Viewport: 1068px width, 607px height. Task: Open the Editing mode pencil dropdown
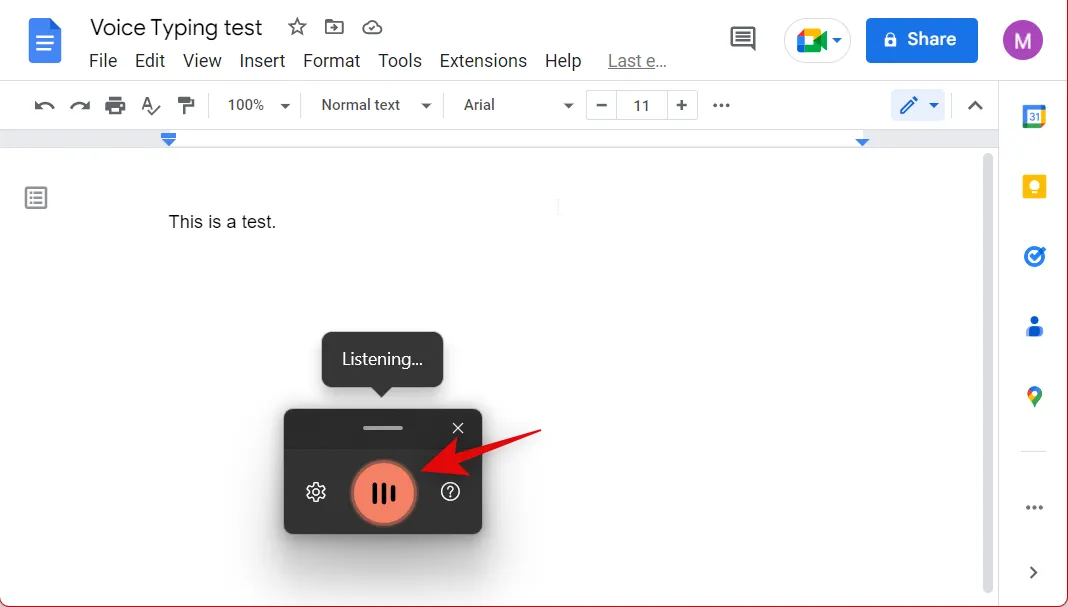918,105
